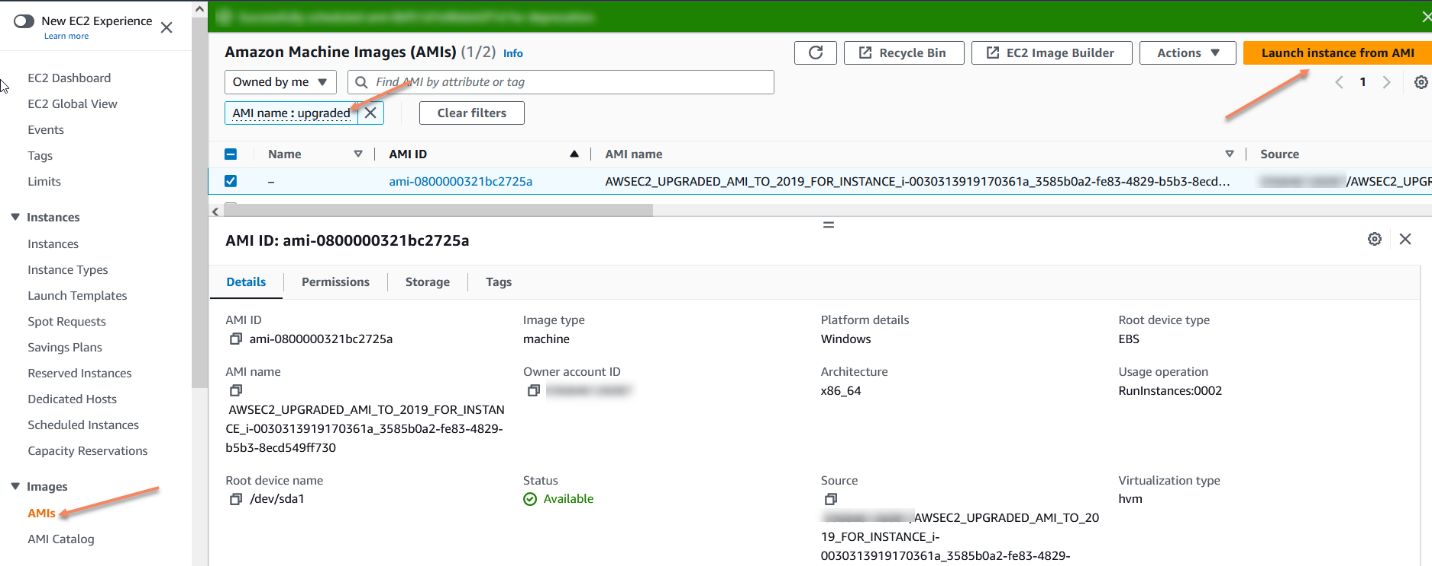
Task: Switch to the Tags tab
Action: pos(499,282)
